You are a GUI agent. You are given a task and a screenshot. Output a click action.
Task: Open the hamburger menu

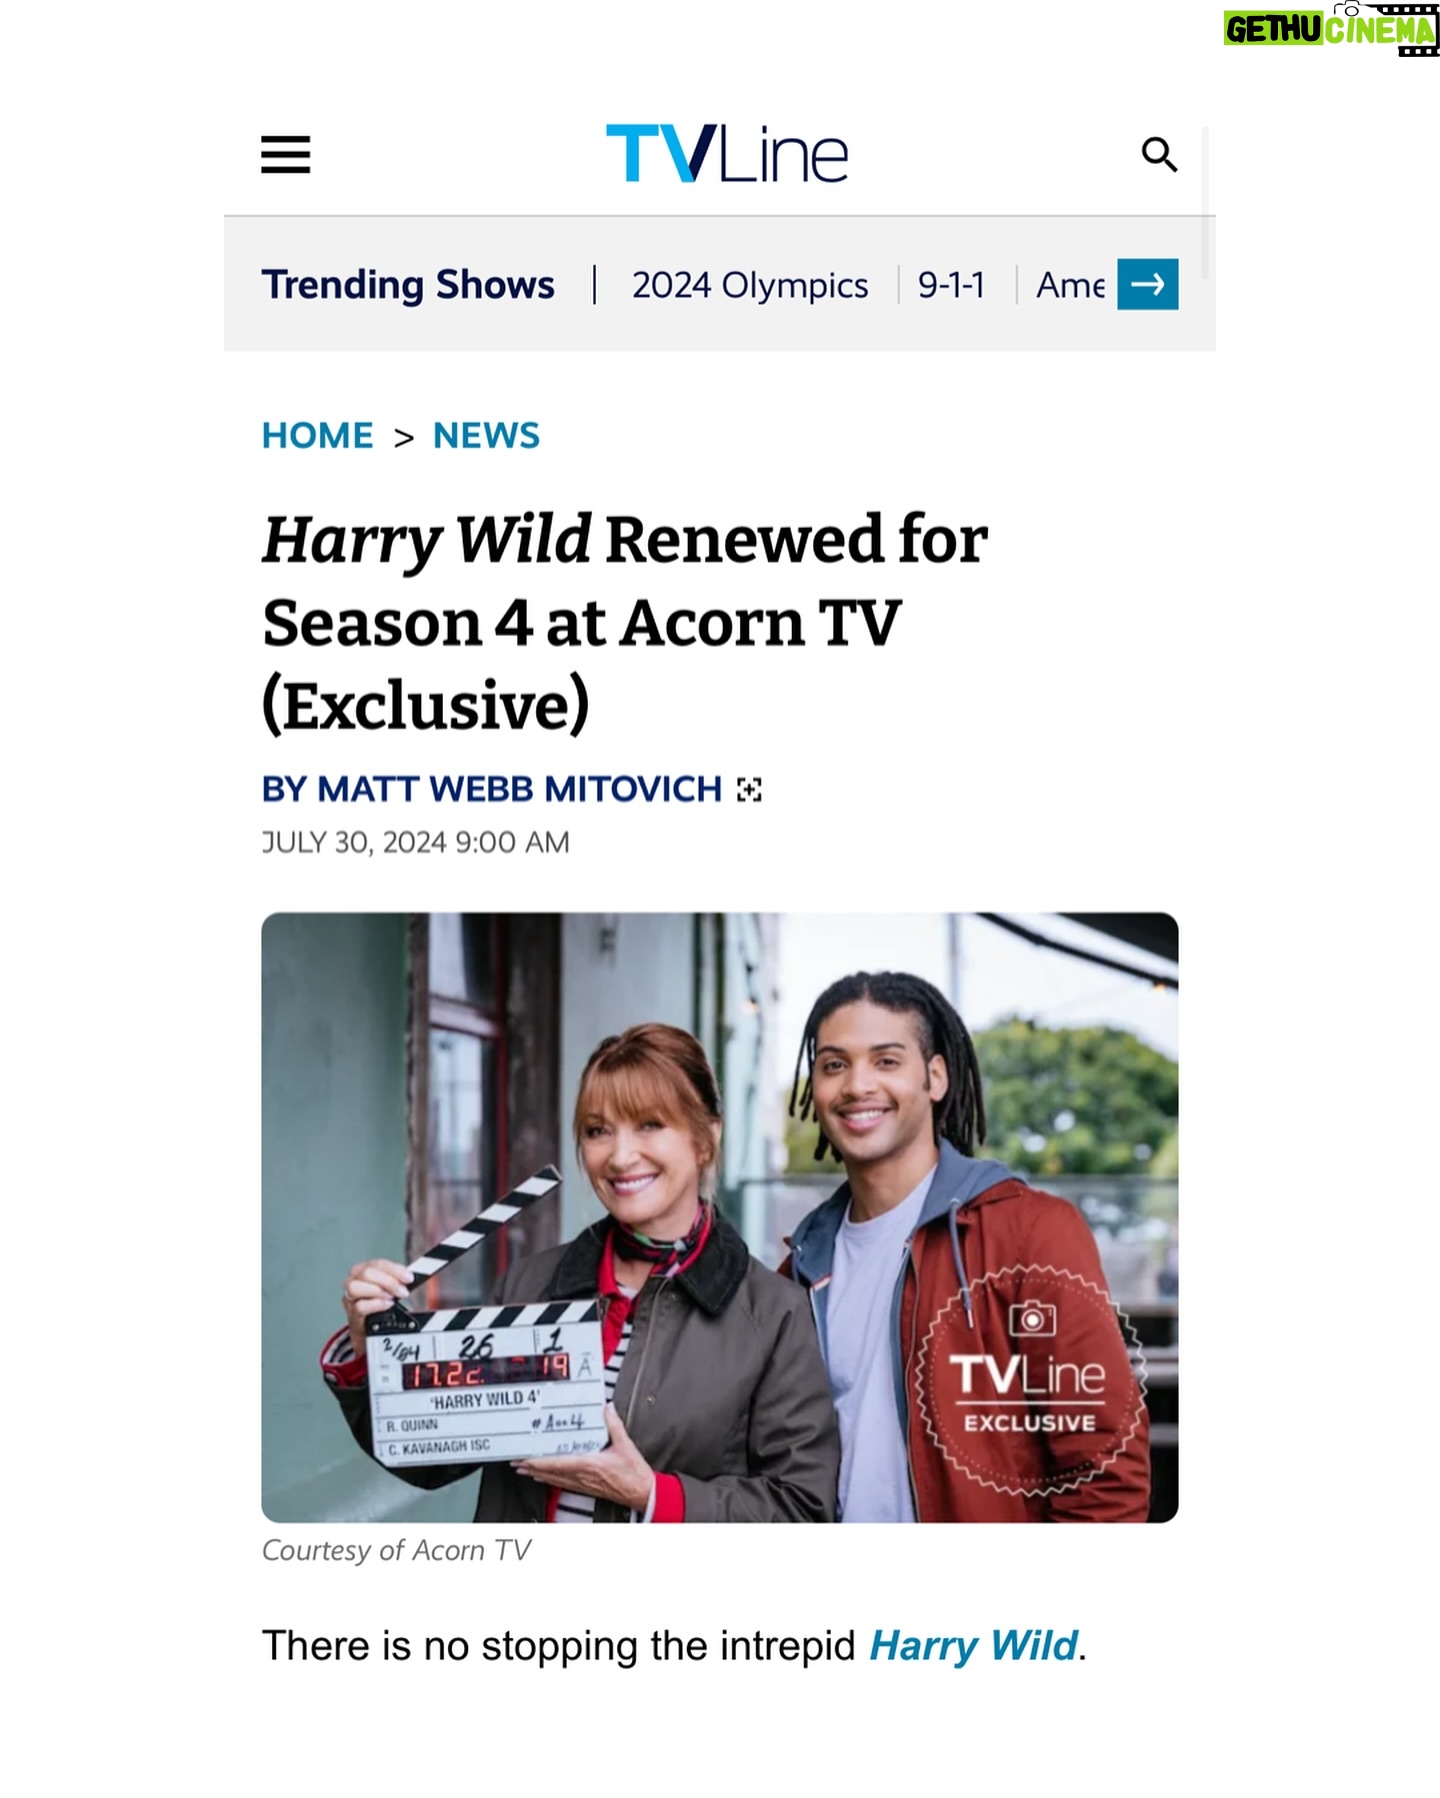[x=285, y=155]
